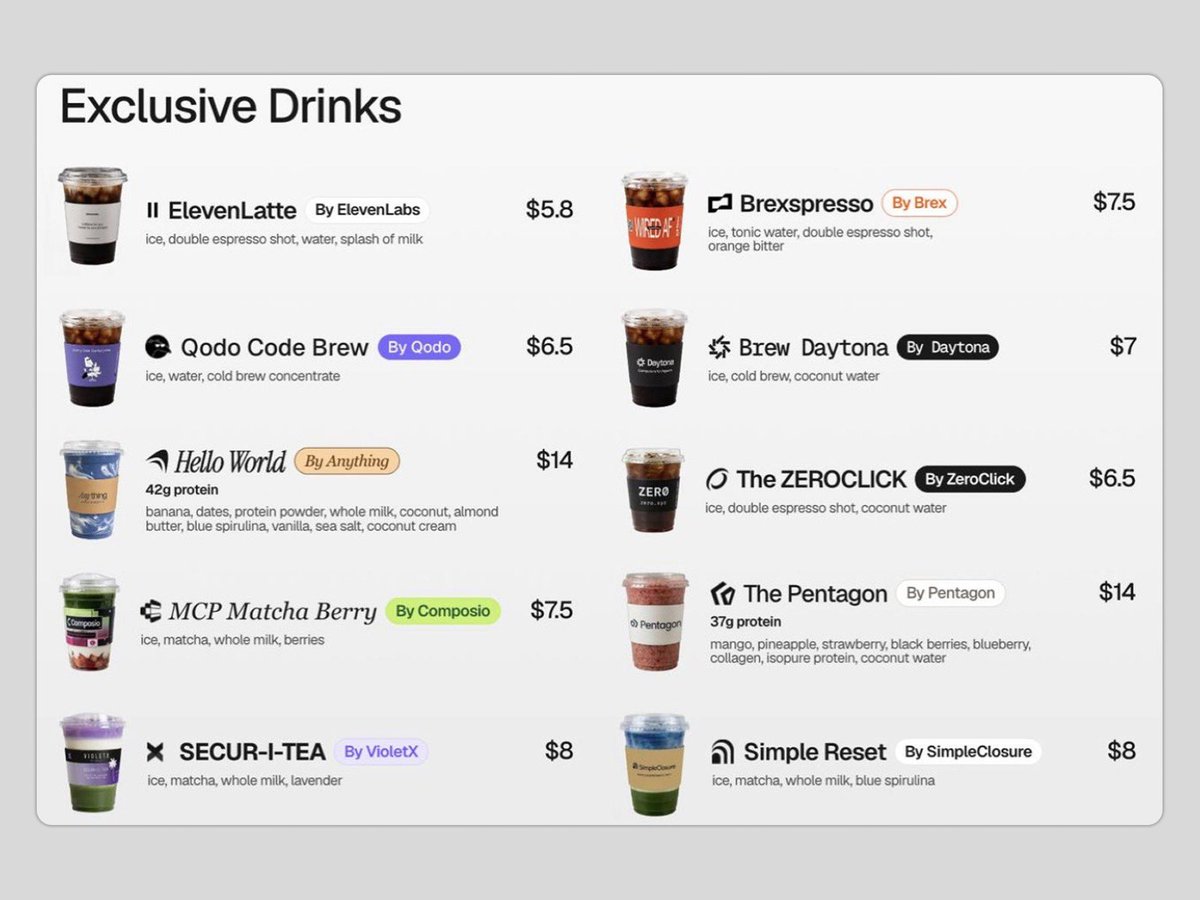Image resolution: width=1200 pixels, height=900 pixels.
Task: Click the Pentagon logo beside The Pentagon
Action: click(x=722, y=594)
